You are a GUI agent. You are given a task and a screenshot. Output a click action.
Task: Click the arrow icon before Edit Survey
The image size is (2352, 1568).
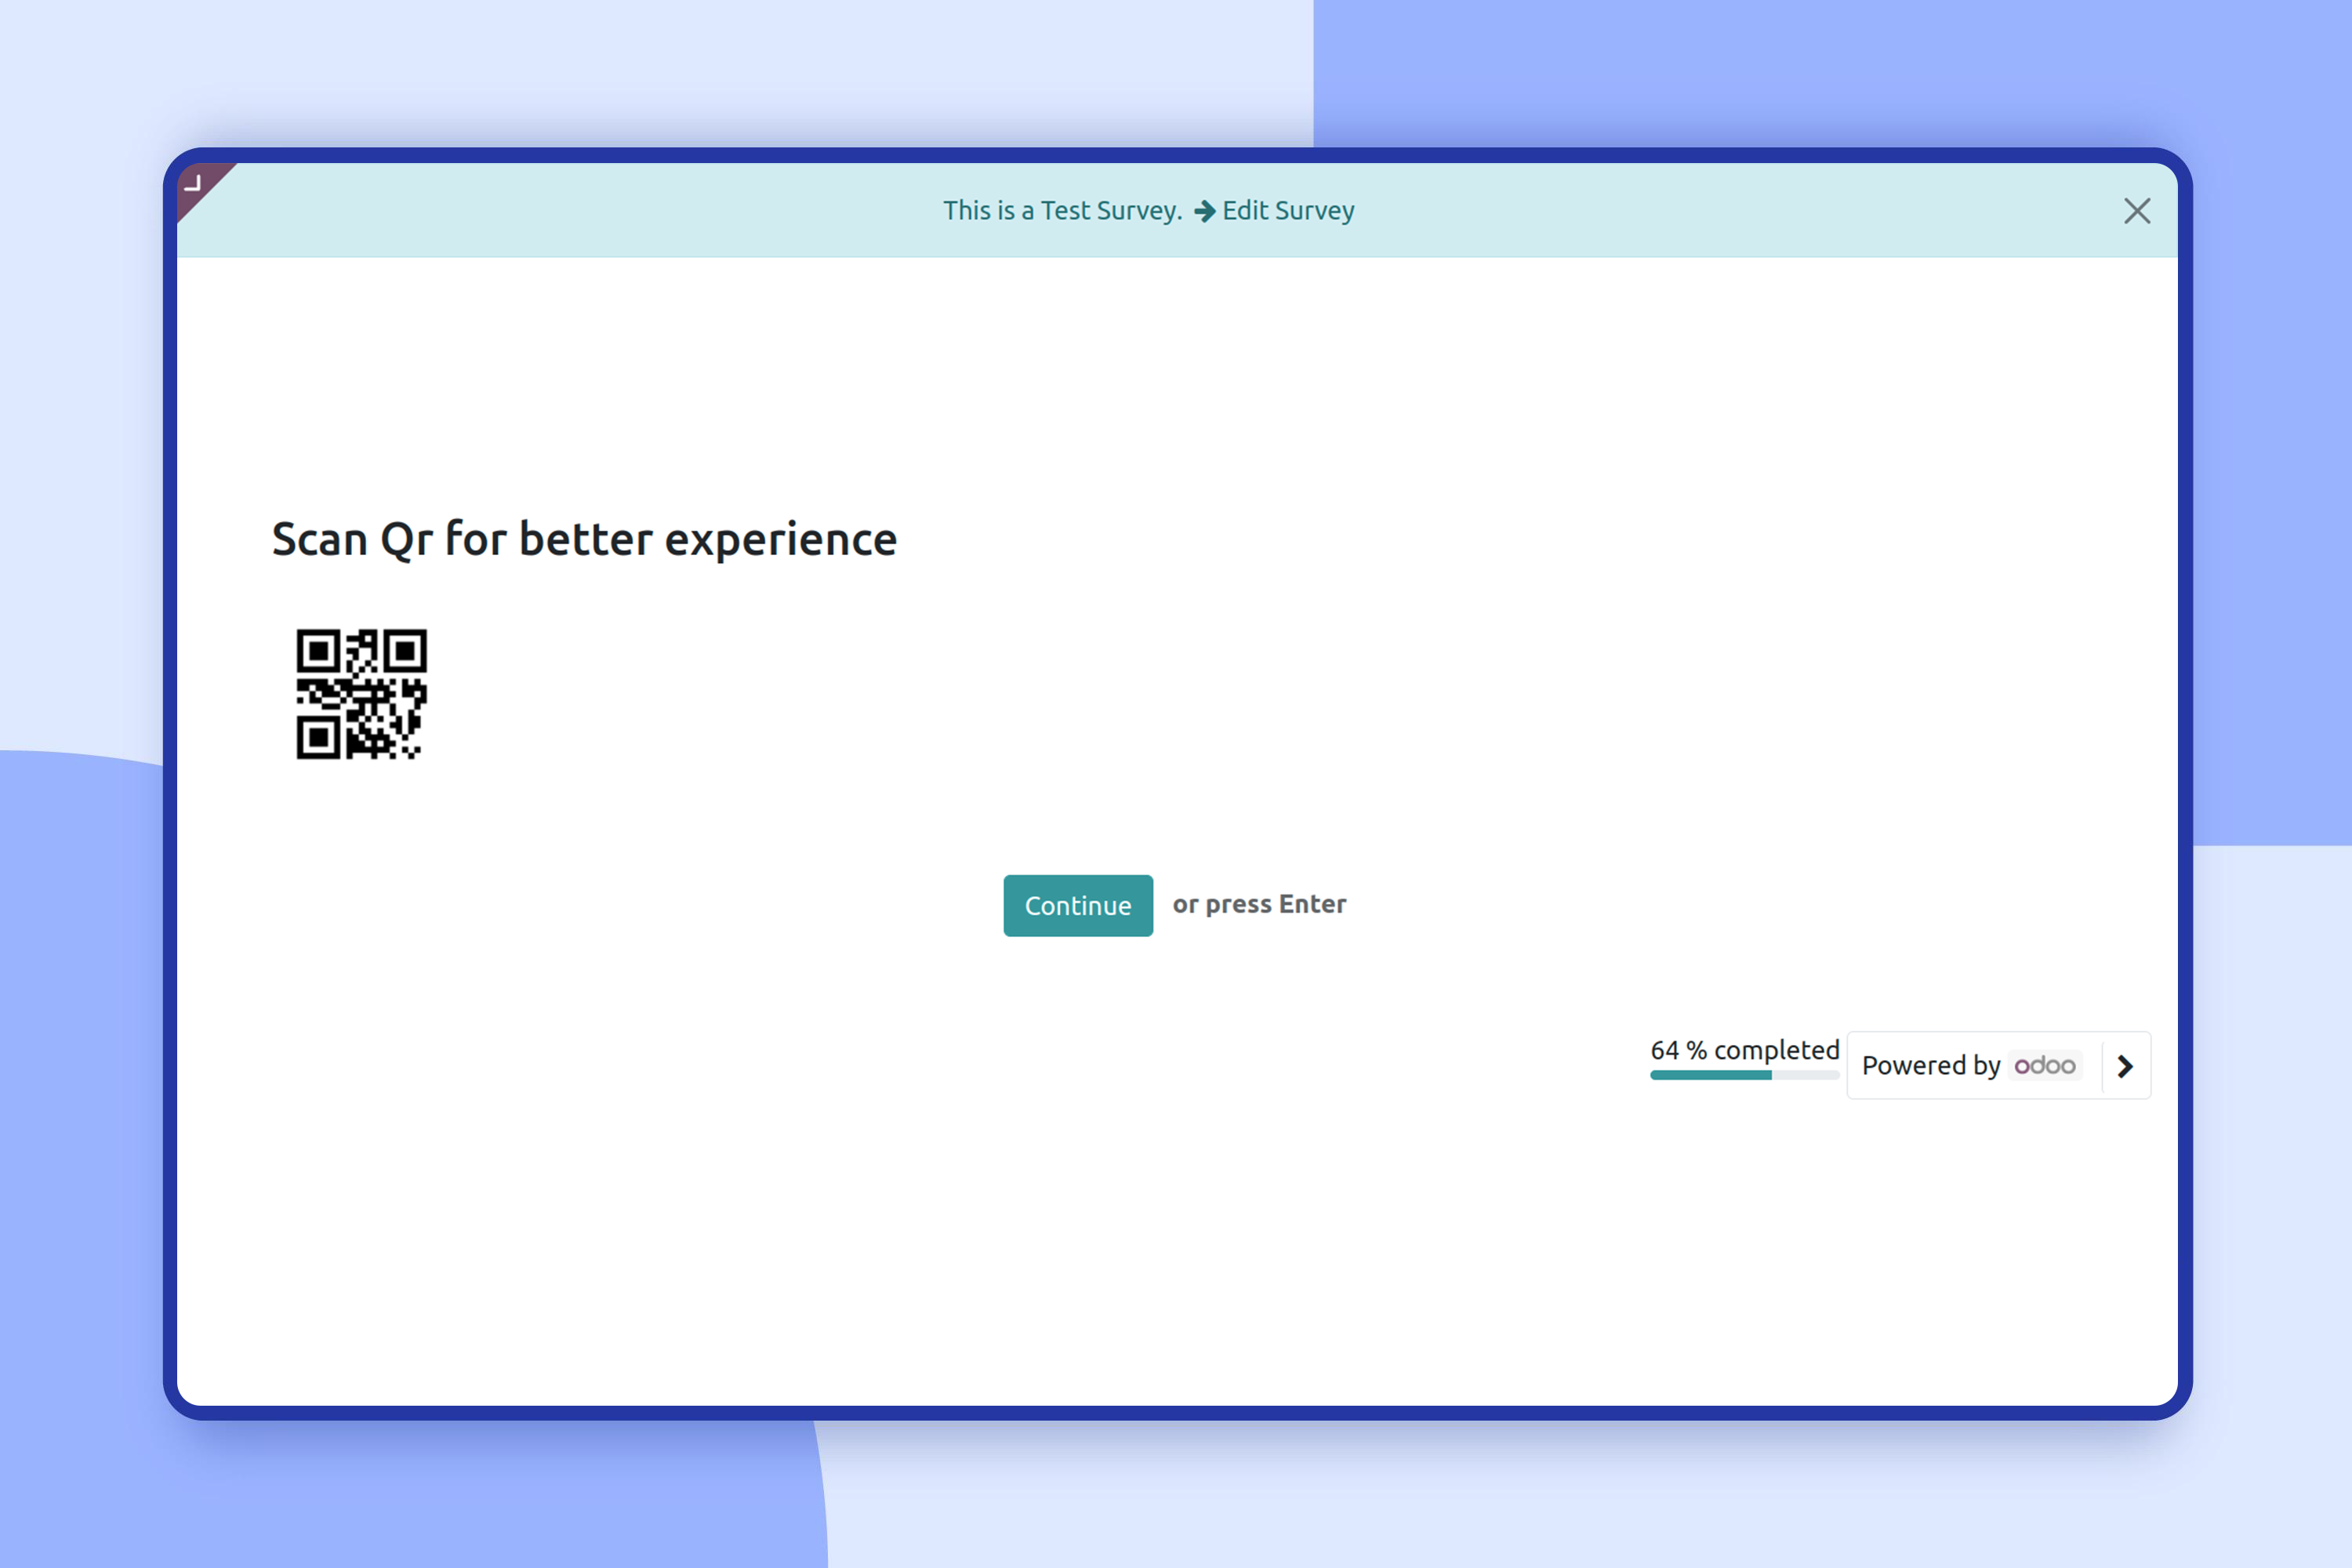click(1204, 211)
